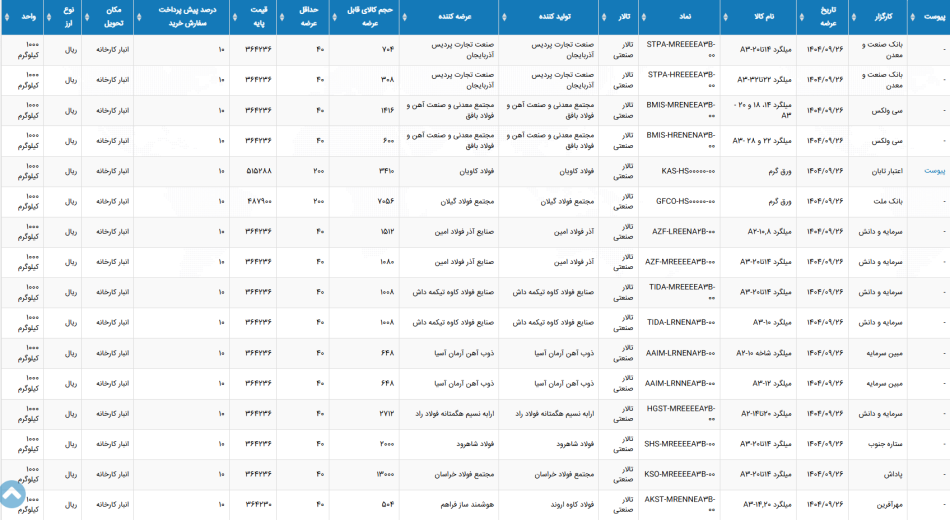The width and height of the screenshot is (950, 520).
Task: Select volume cell ۲۷۱۲
Action: (364, 414)
